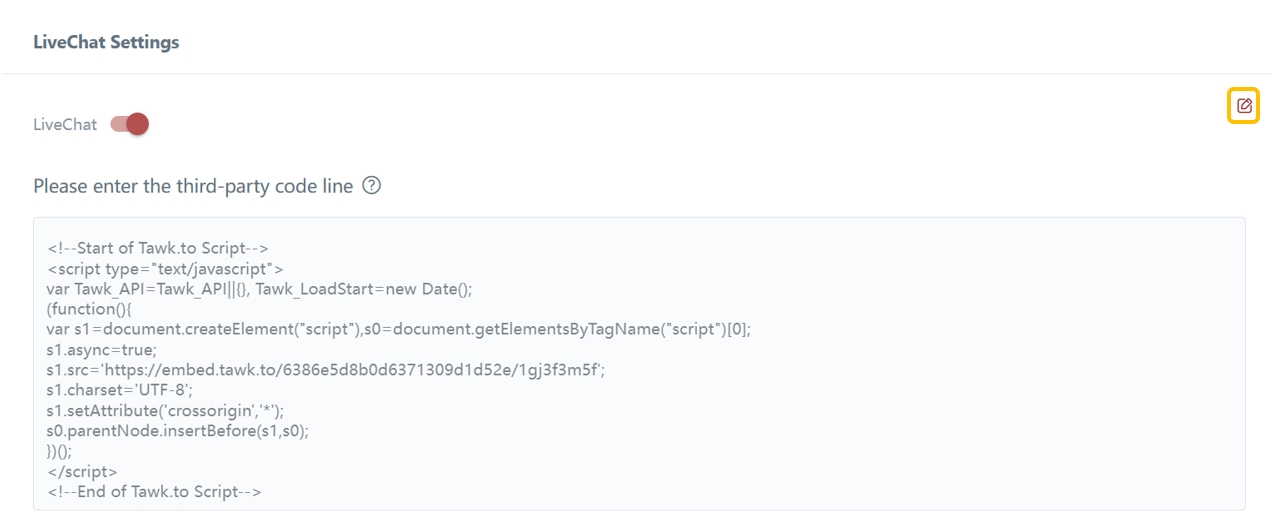Click the closing </script> tag line
Image resolution: width=1276 pixels, height=529 pixels.
tap(82, 471)
